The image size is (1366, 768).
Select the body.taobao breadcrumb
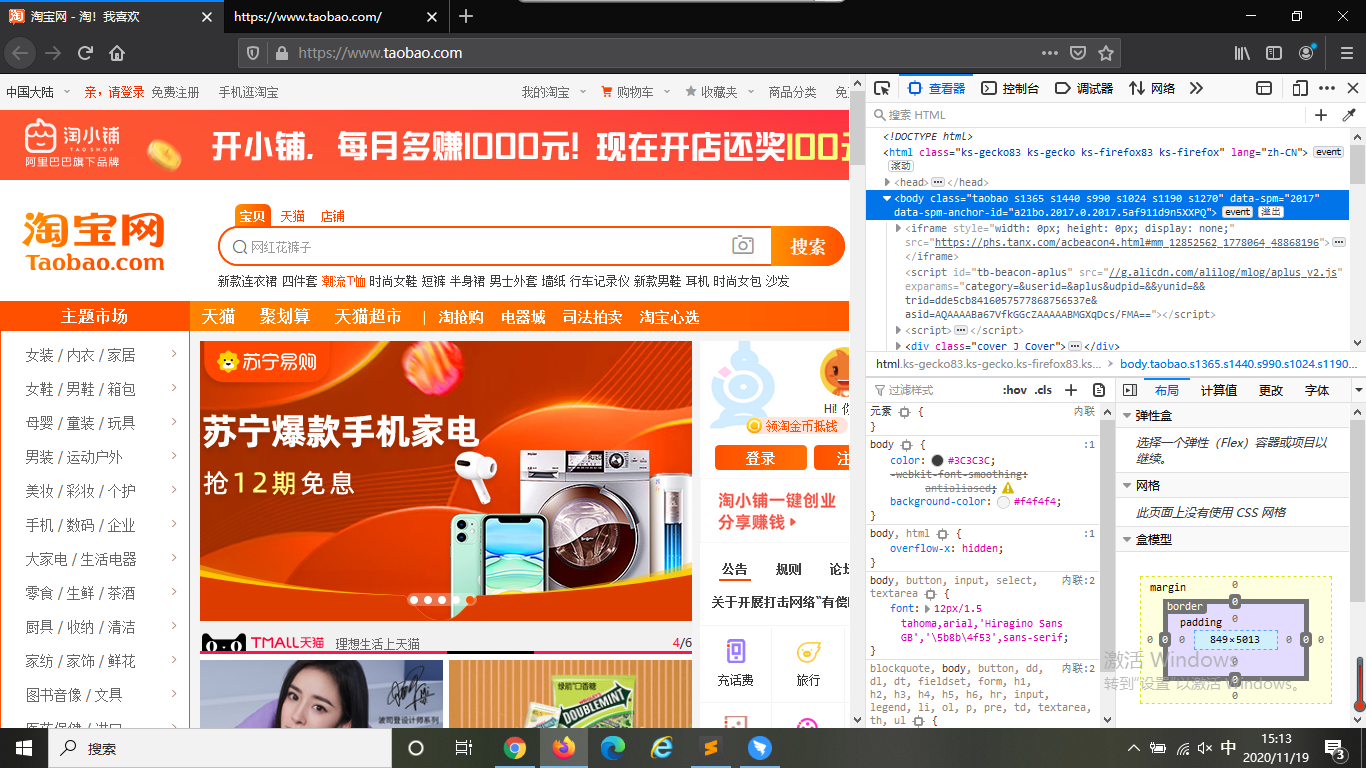pos(1237,364)
